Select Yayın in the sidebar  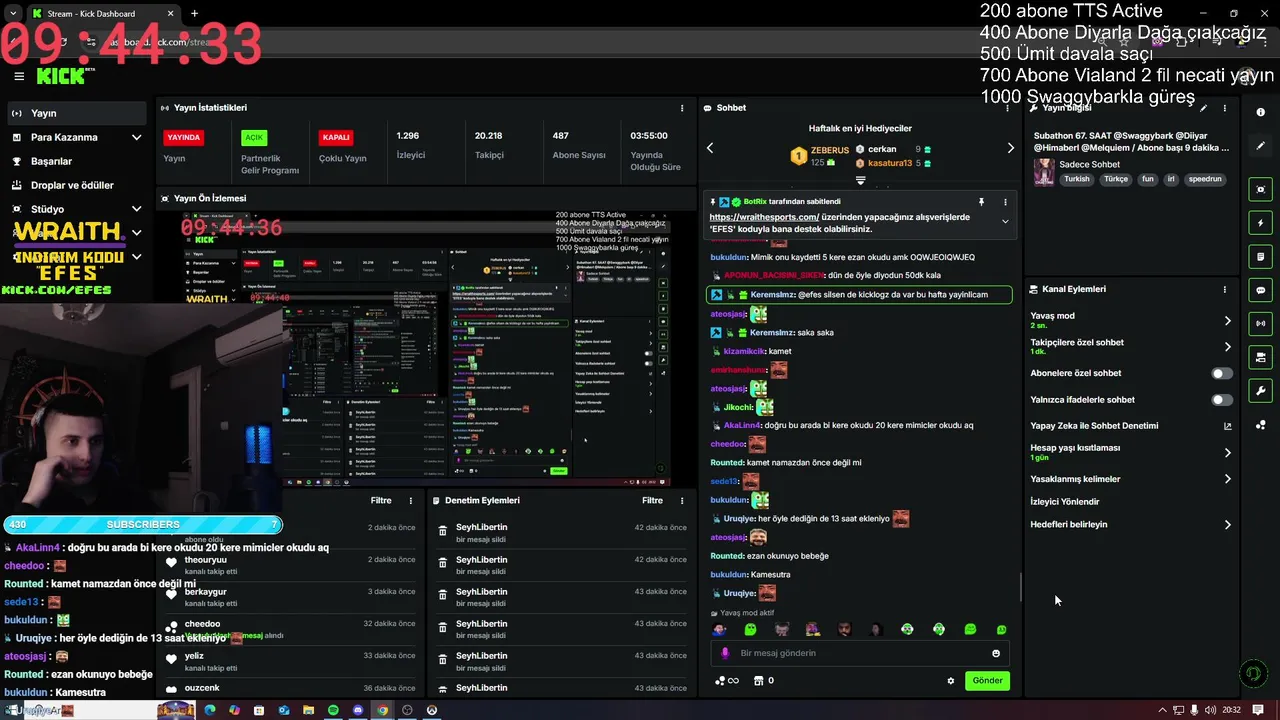pyautogui.click(x=77, y=113)
